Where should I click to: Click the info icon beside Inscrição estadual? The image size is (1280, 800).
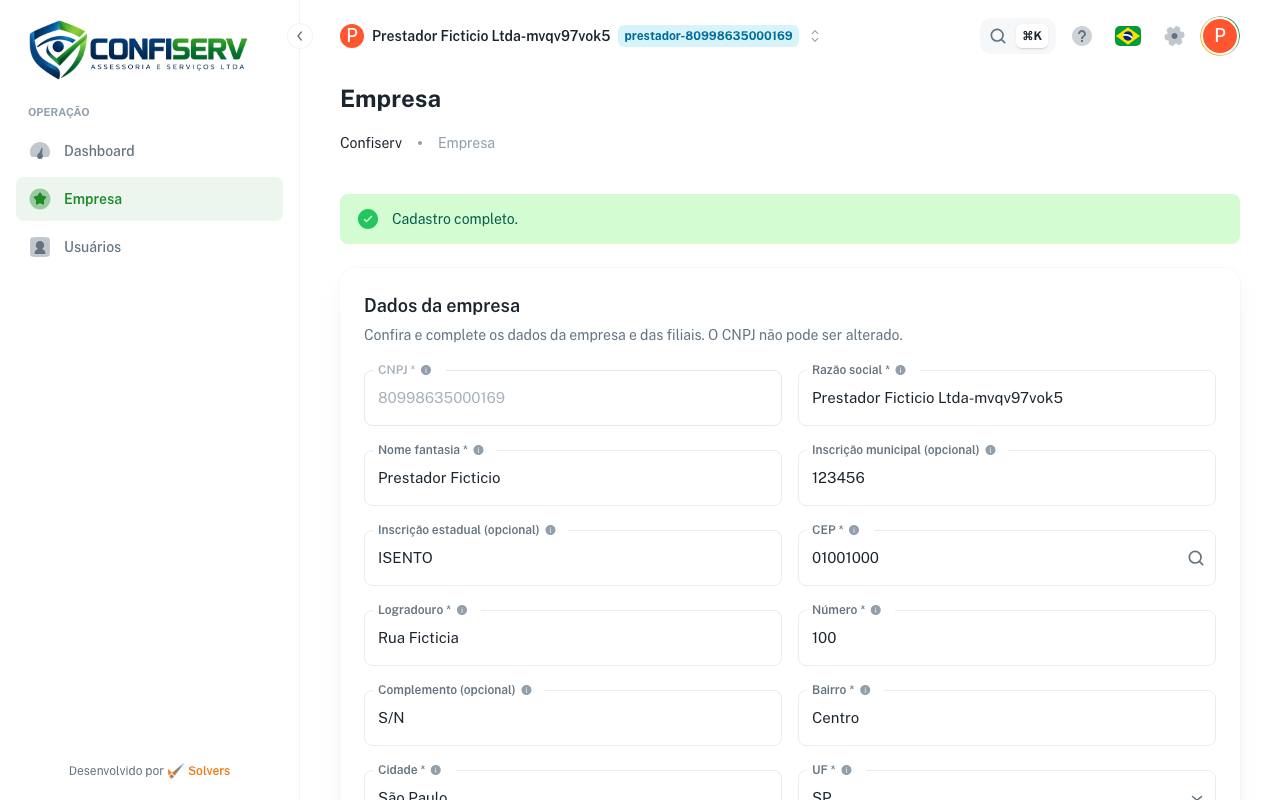(550, 530)
